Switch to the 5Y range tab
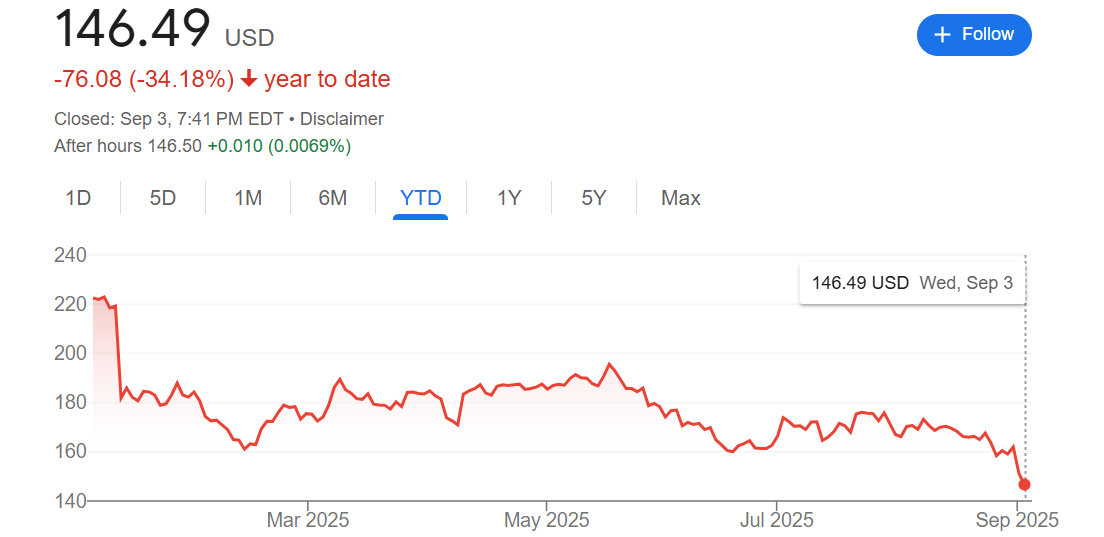This screenshot has width=1104, height=537. pyautogui.click(x=594, y=198)
